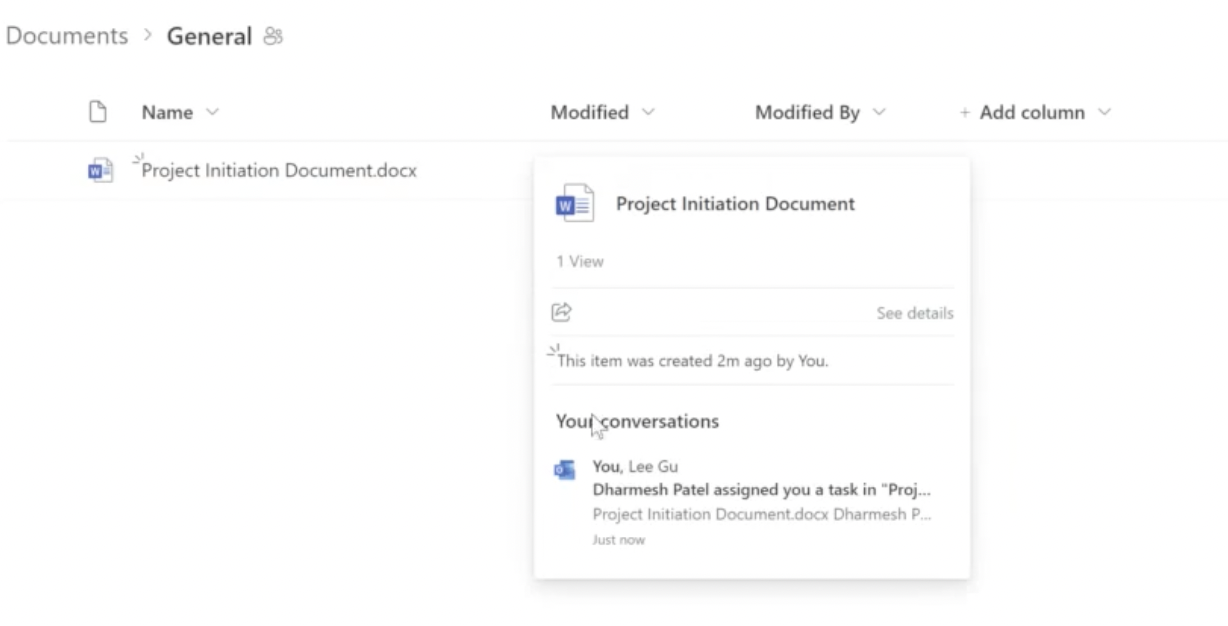1228x626 pixels.
Task: Expand the Name column sort dropdown
Action: coord(212,113)
